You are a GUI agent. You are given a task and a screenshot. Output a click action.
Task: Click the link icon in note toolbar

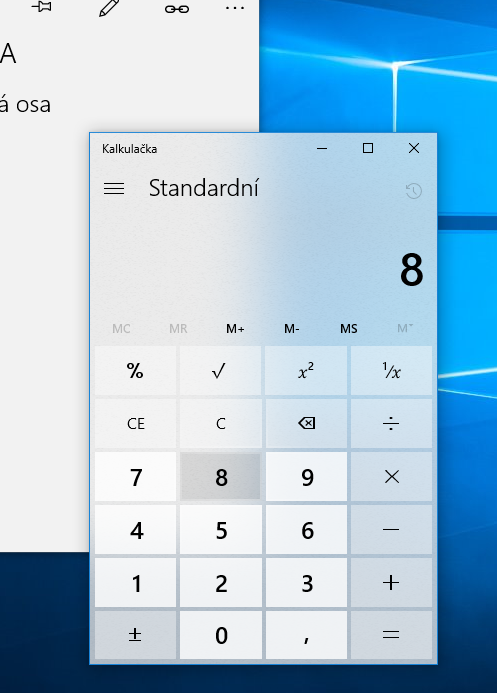[x=177, y=9]
